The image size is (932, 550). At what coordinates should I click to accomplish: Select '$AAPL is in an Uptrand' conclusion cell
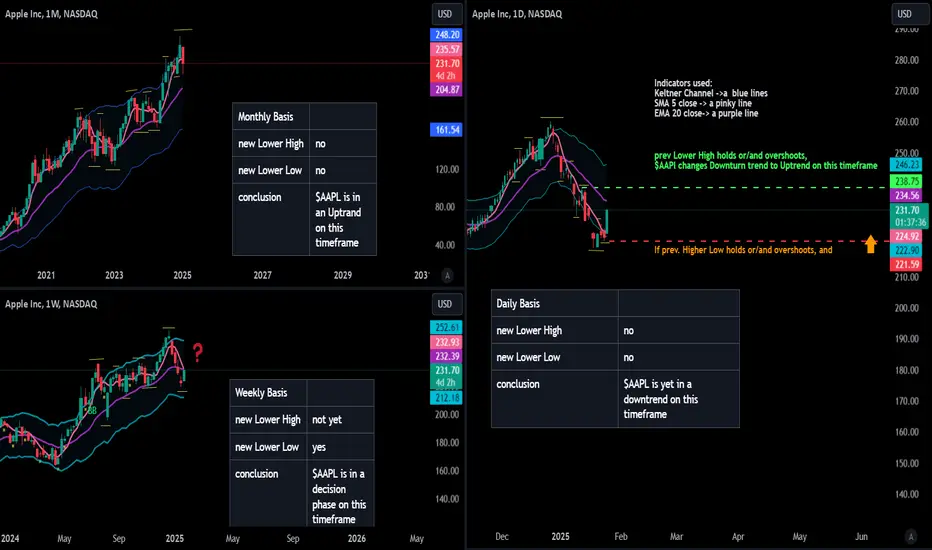click(343, 219)
